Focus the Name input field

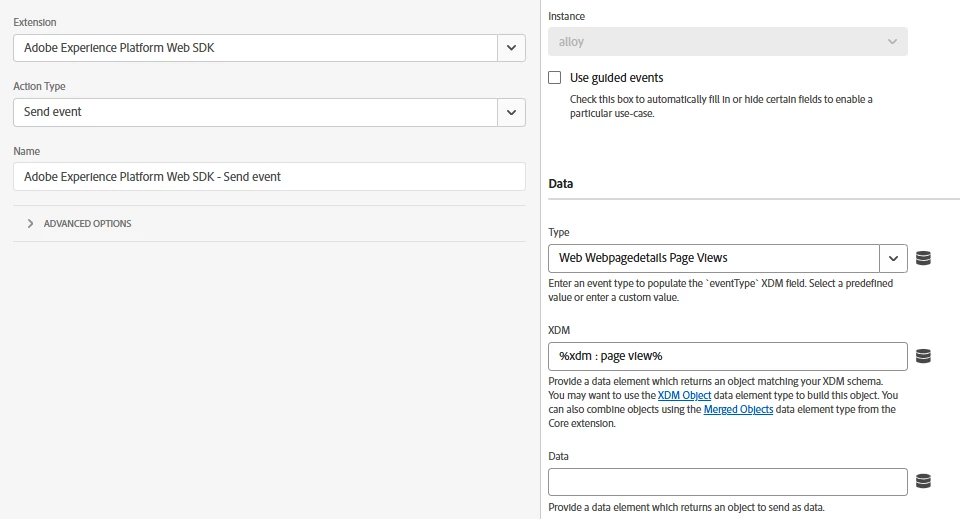pos(269,177)
